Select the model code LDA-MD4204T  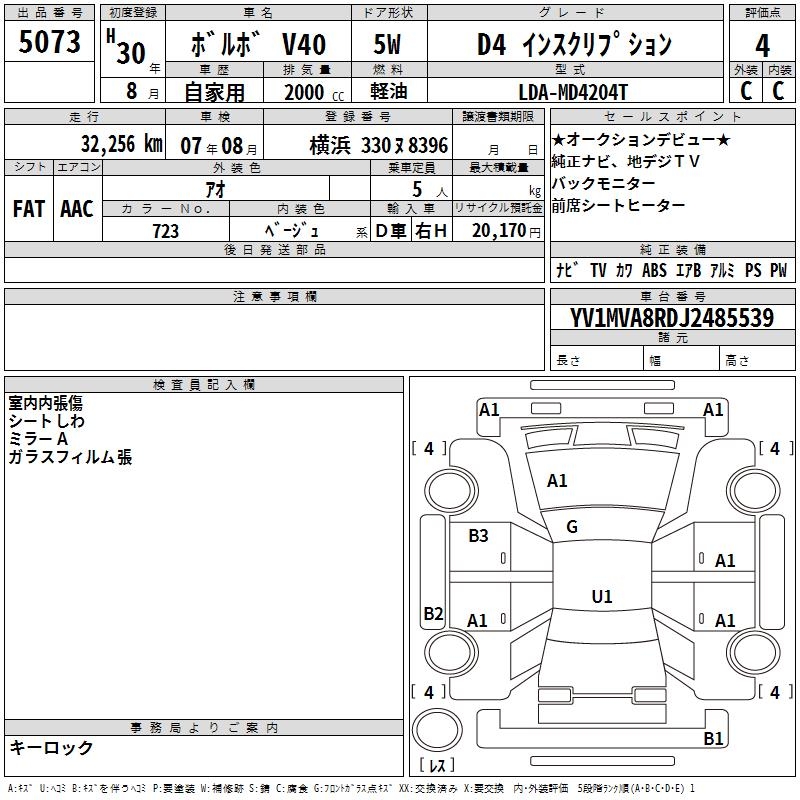[x=573, y=92]
